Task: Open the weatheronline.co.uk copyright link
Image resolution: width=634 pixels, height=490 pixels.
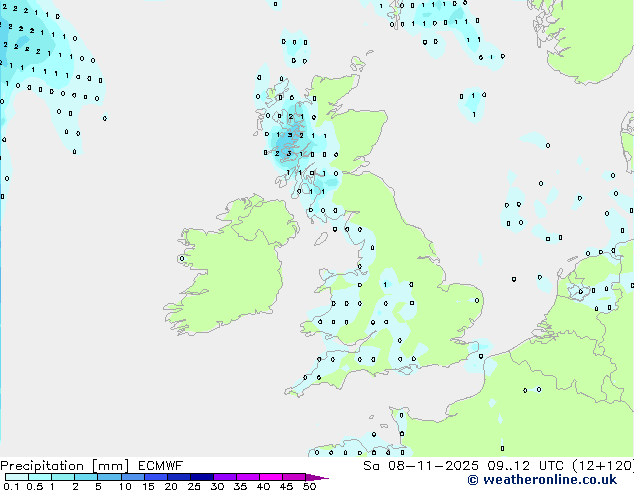Action: click(x=534, y=479)
